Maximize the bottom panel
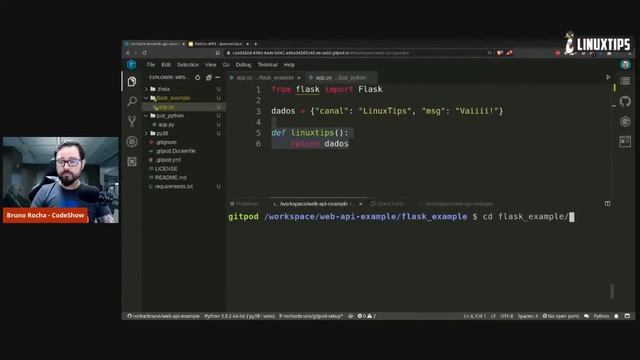Screen dimensions: 640x360 [x=607, y=203]
